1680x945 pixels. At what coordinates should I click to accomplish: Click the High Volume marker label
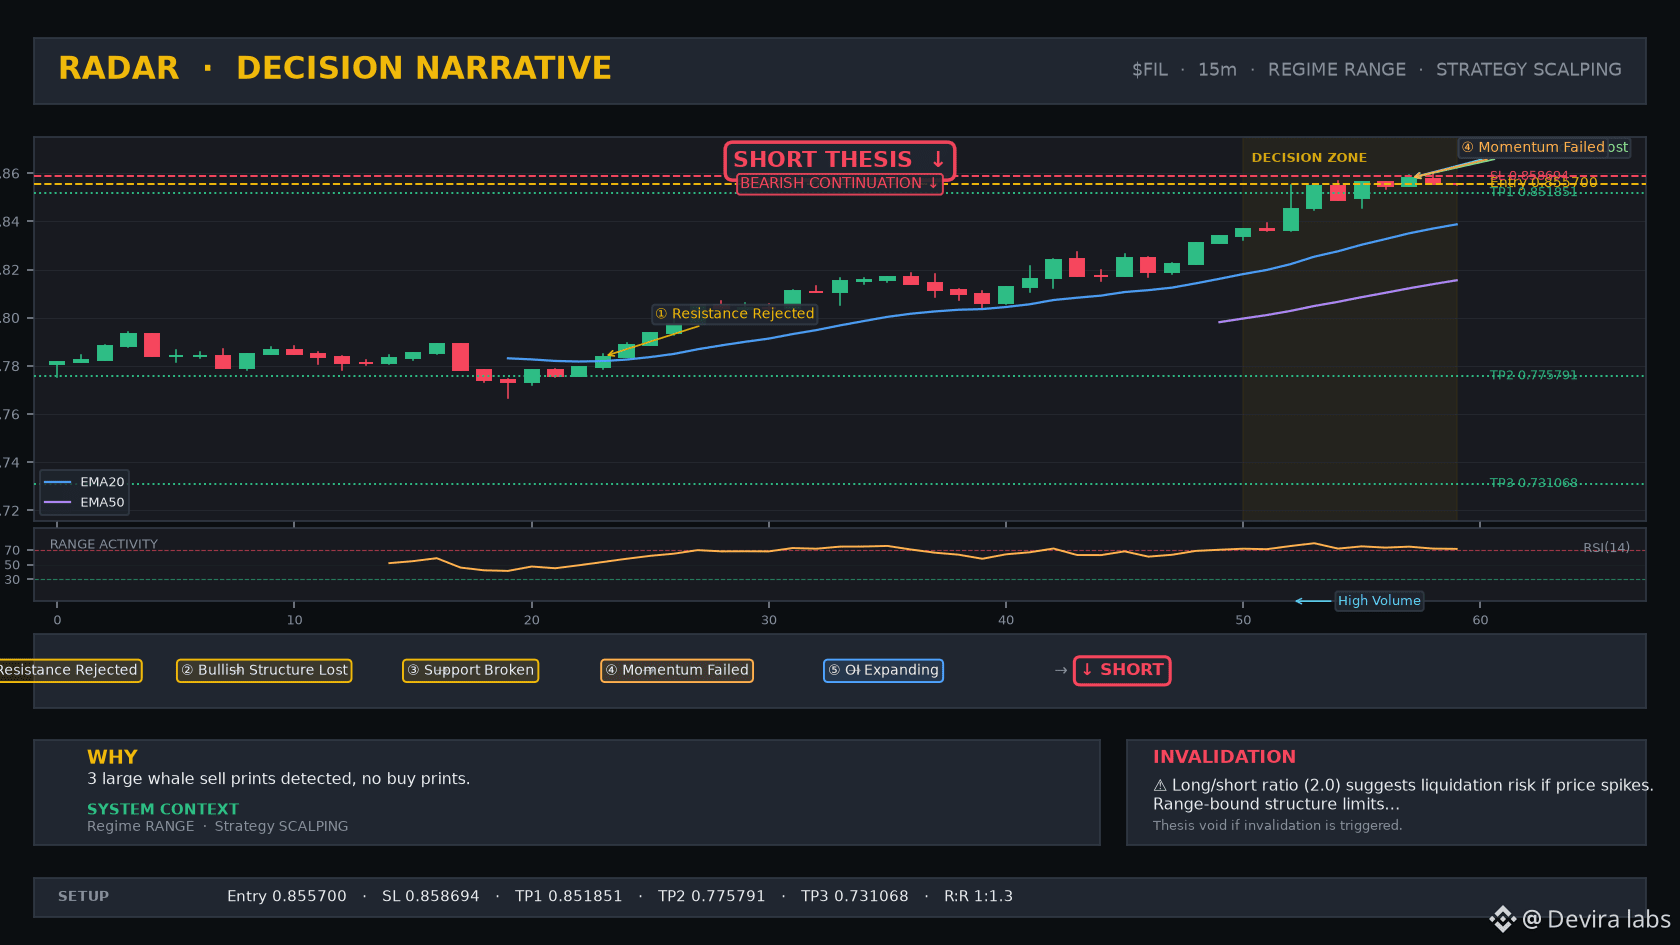1379,601
